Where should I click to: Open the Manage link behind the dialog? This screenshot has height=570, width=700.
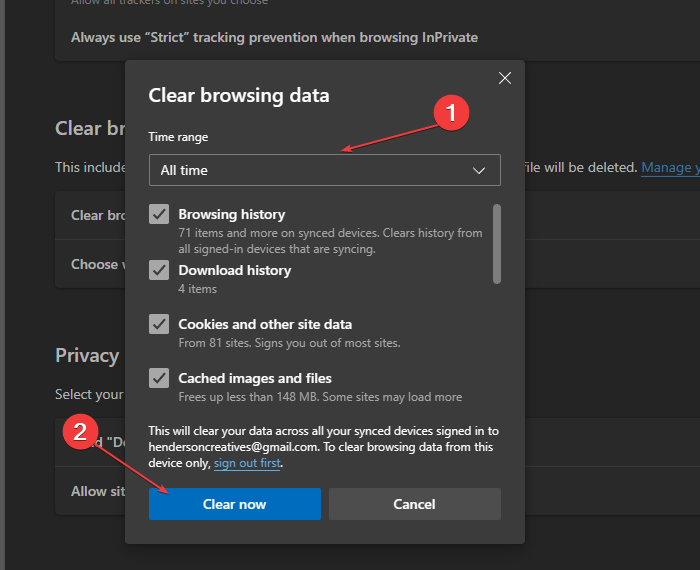(669, 167)
